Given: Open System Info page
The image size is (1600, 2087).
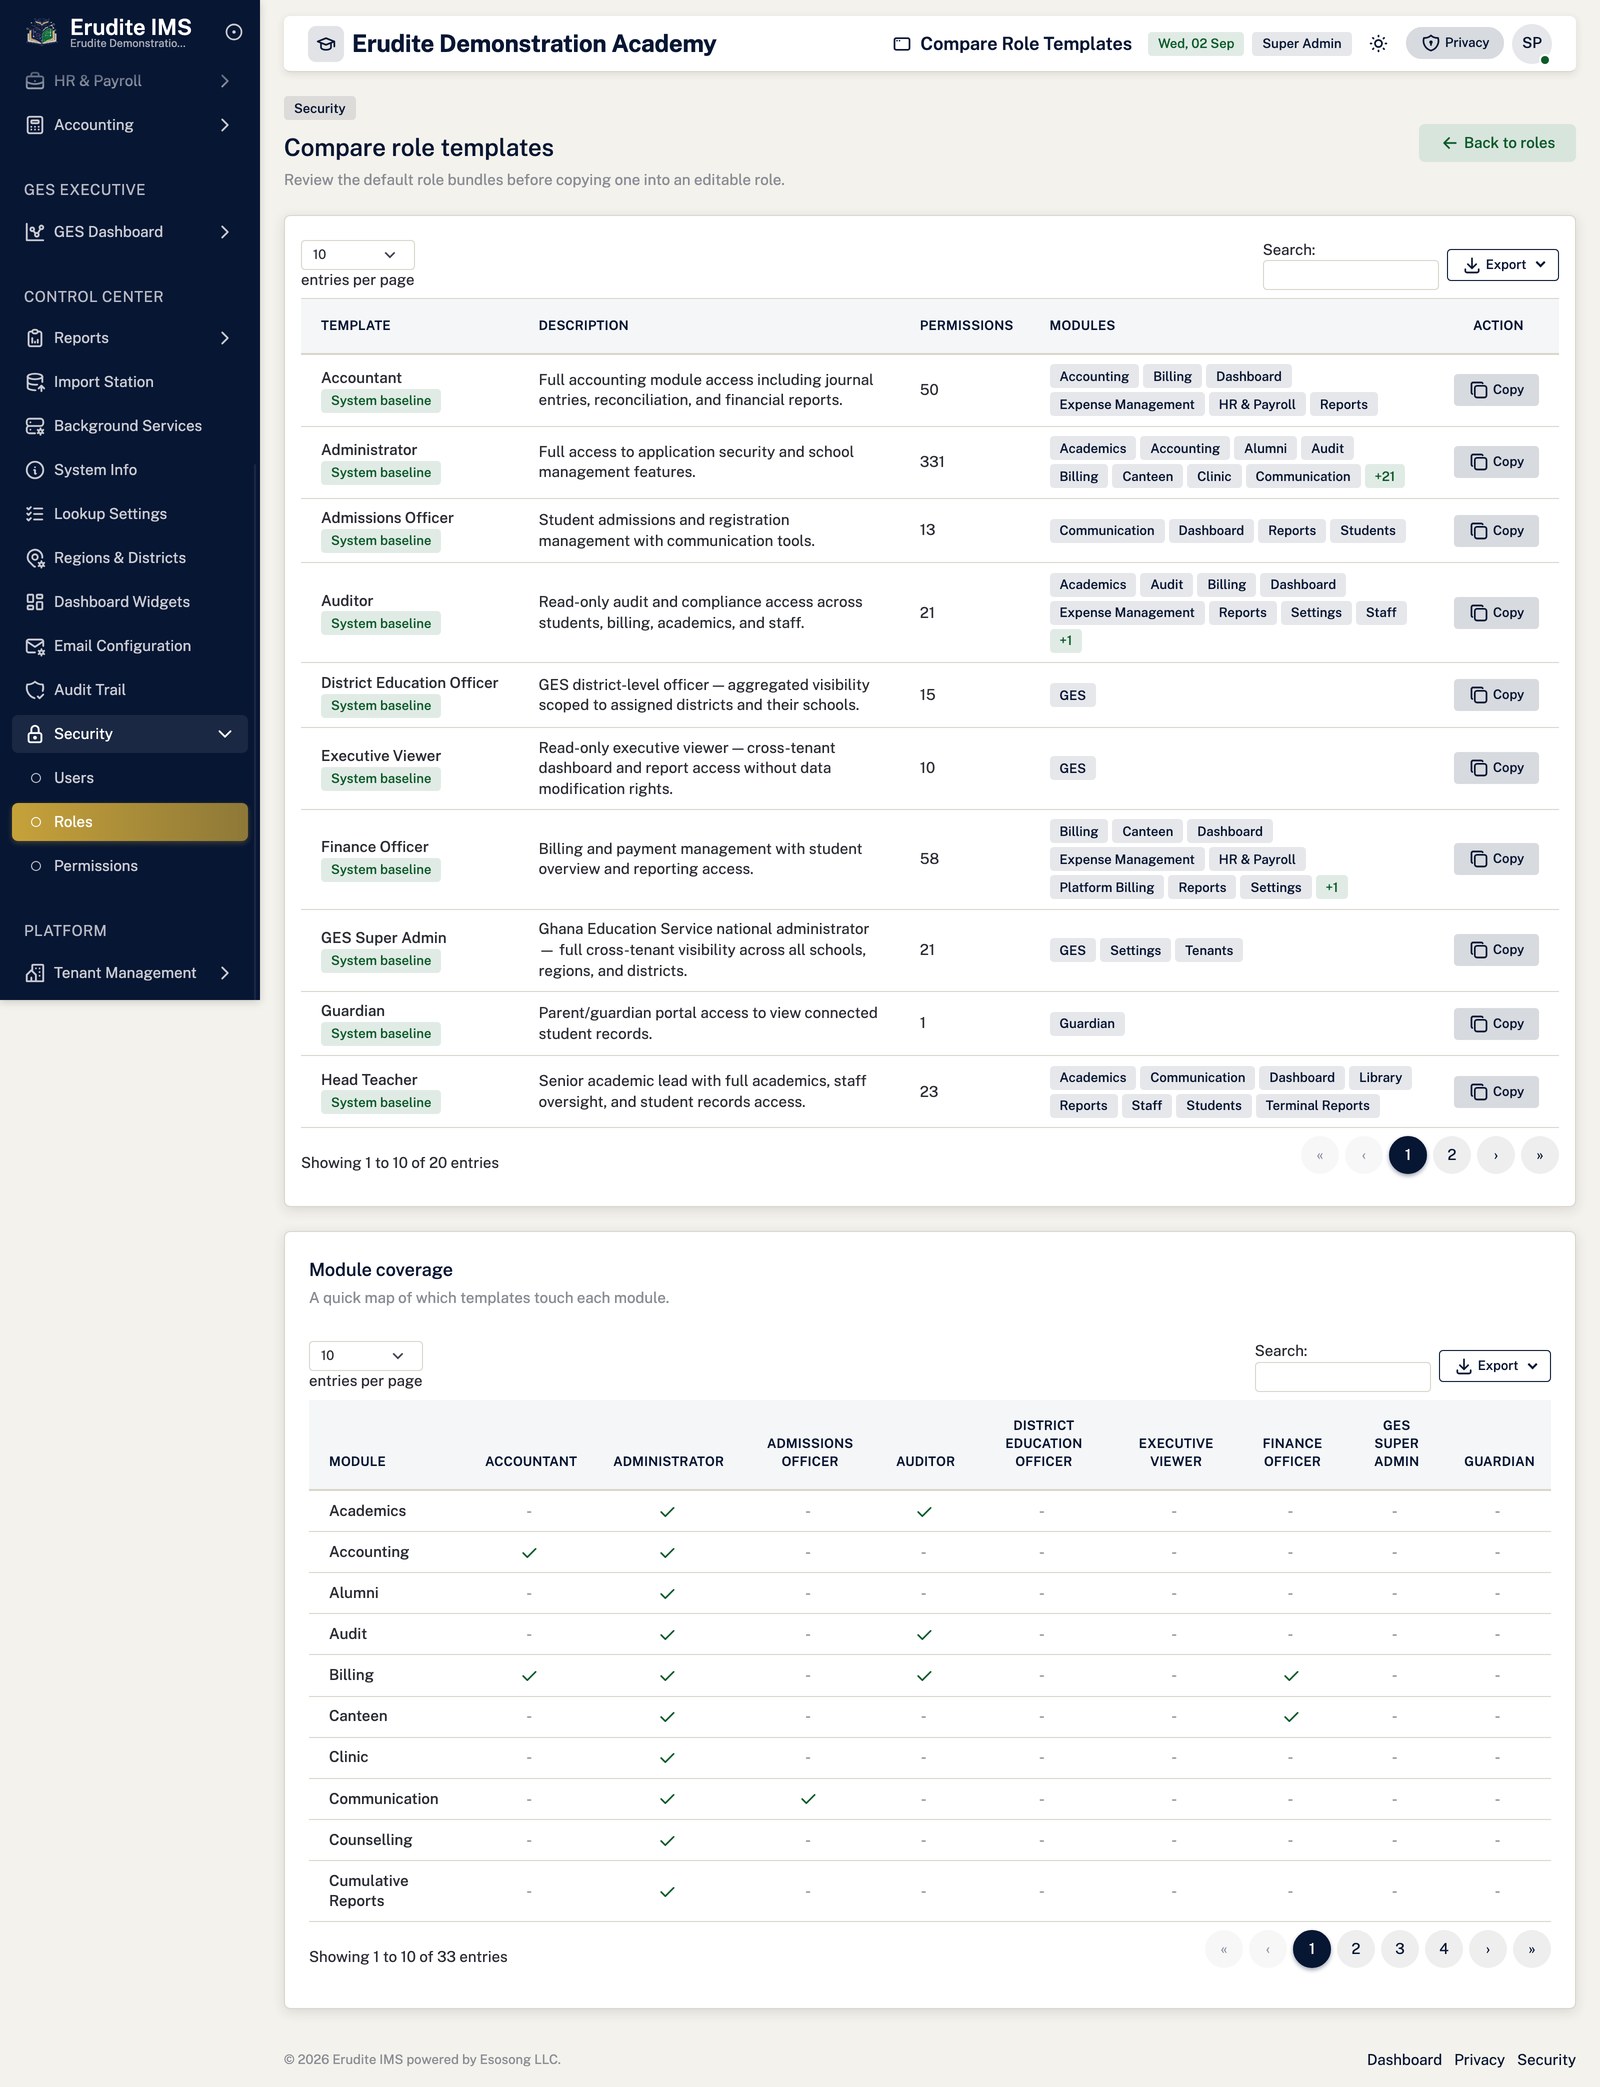Looking at the screenshot, I should click(x=130, y=470).
